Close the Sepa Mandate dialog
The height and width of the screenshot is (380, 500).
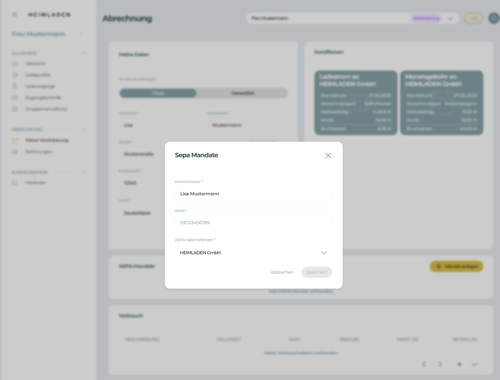(328, 155)
